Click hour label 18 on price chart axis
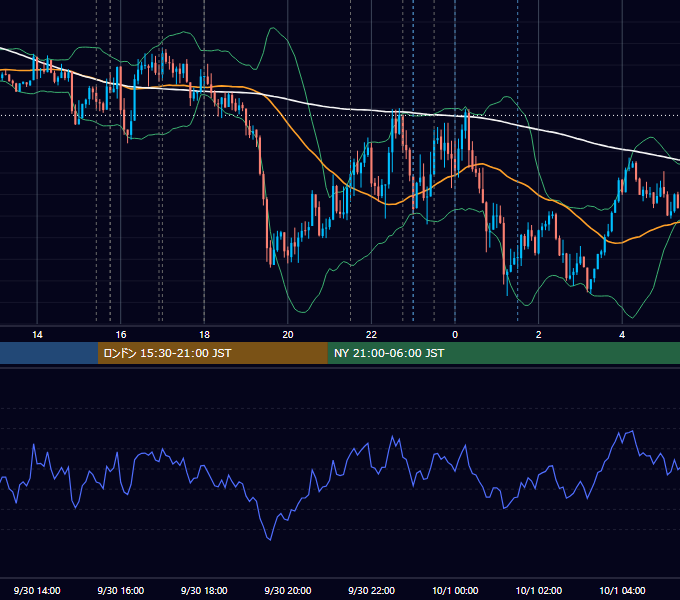Viewport: 680px width, 600px height. coord(204,335)
